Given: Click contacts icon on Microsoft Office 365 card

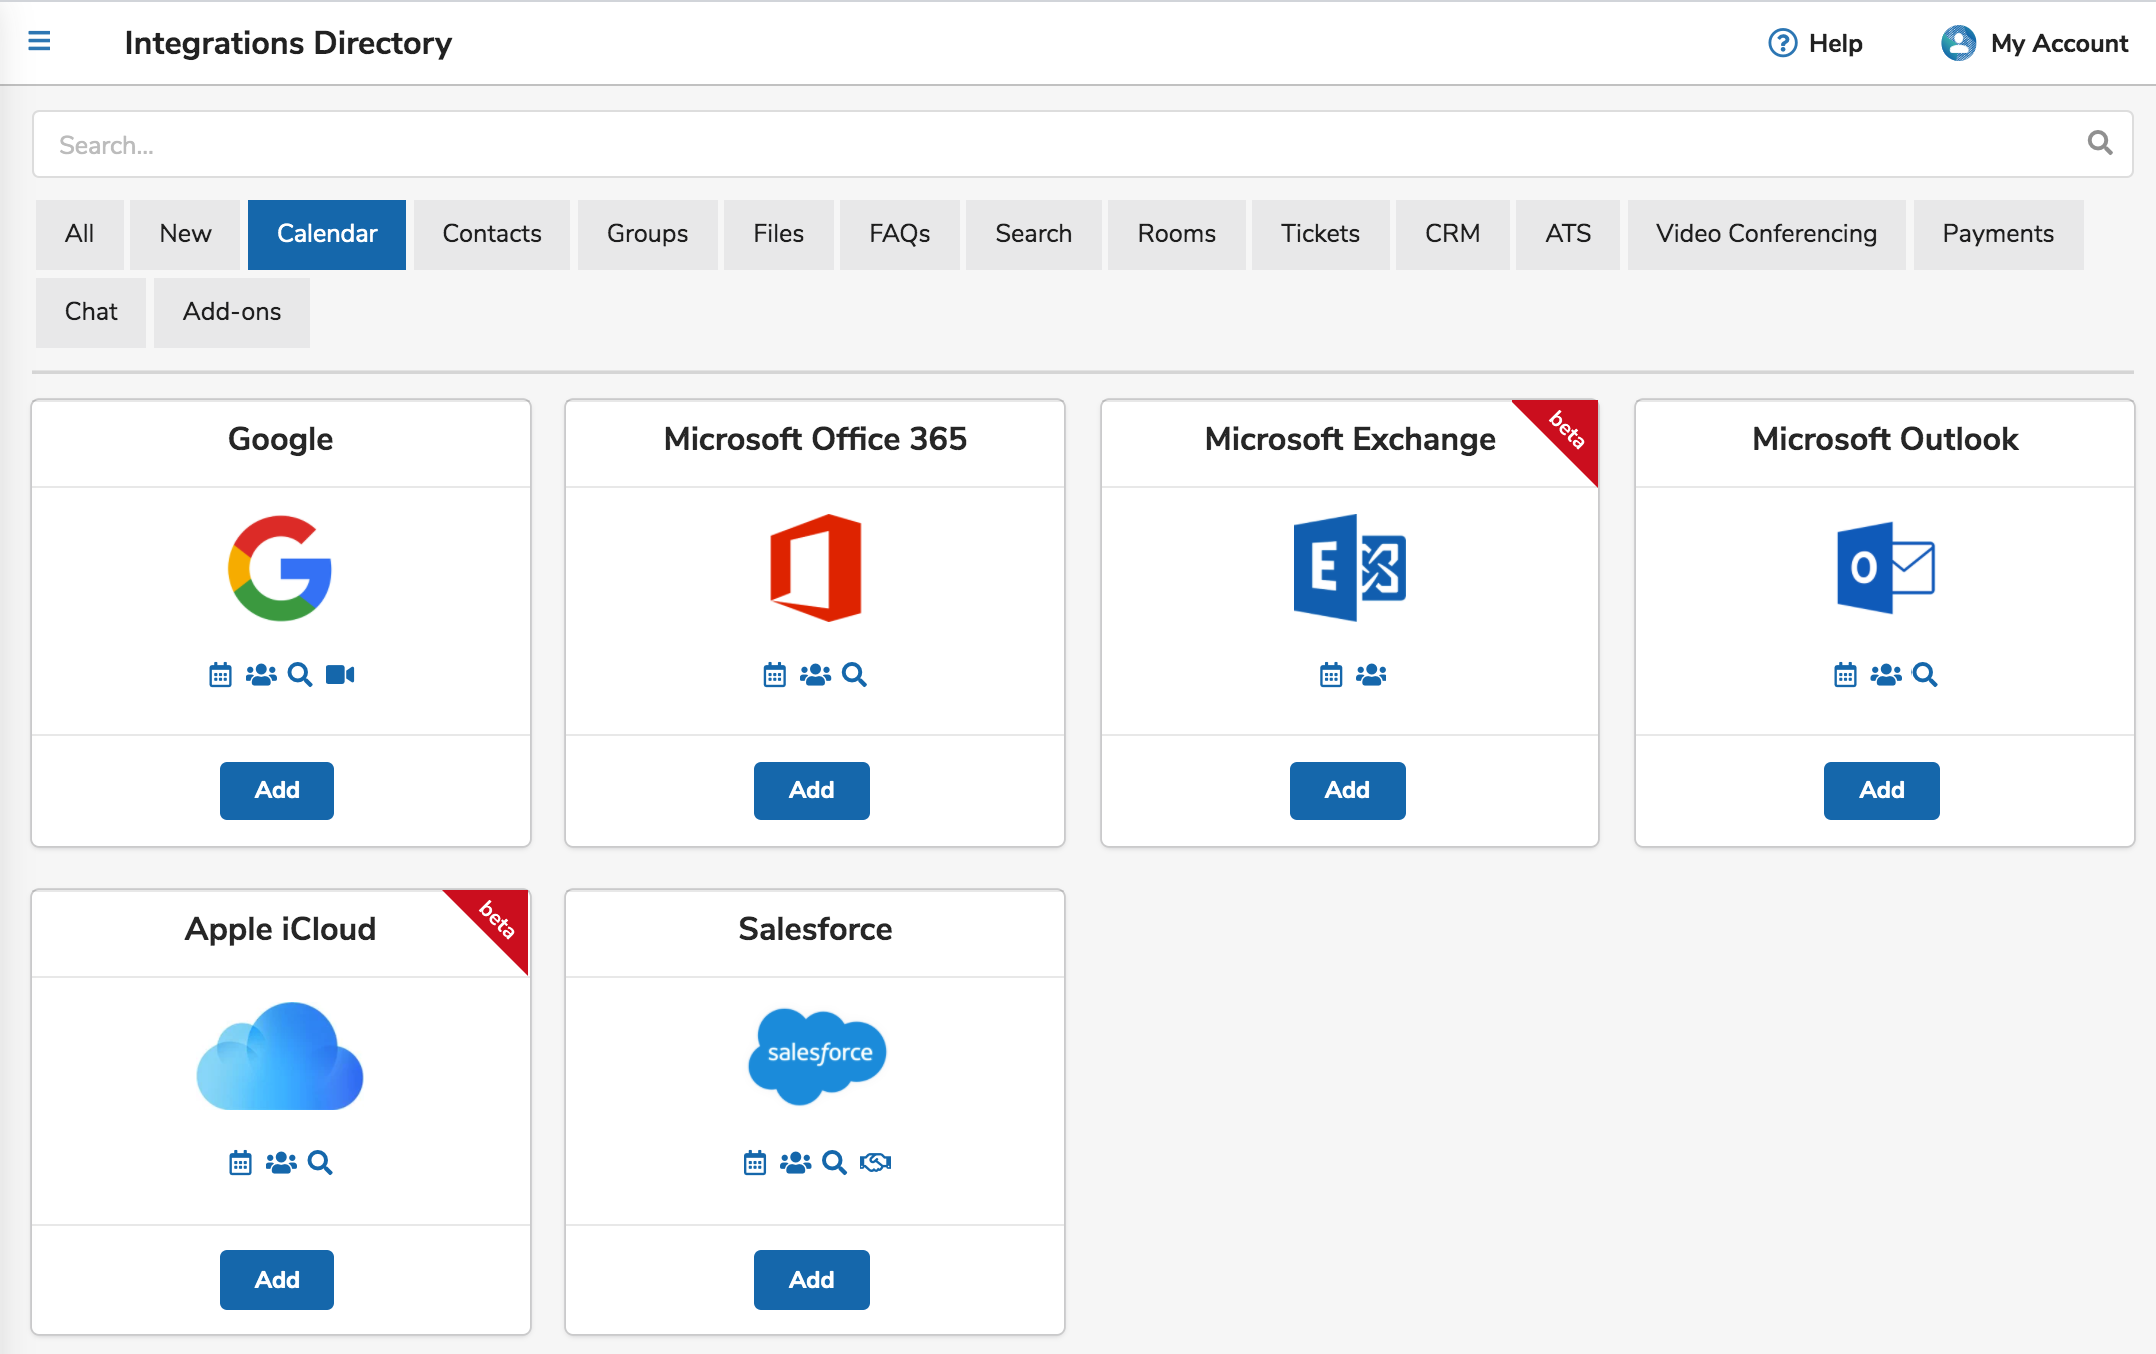Looking at the screenshot, I should coord(815,675).
